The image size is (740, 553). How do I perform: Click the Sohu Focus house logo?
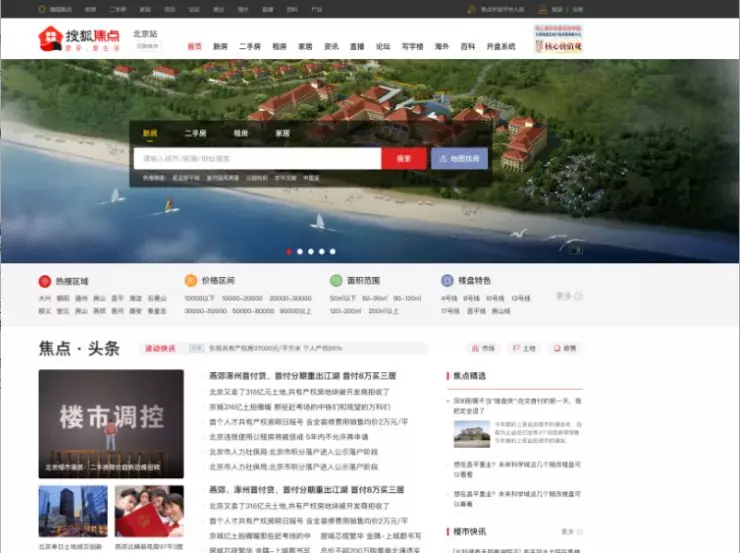pyautogui.click(x=50, y=38)
